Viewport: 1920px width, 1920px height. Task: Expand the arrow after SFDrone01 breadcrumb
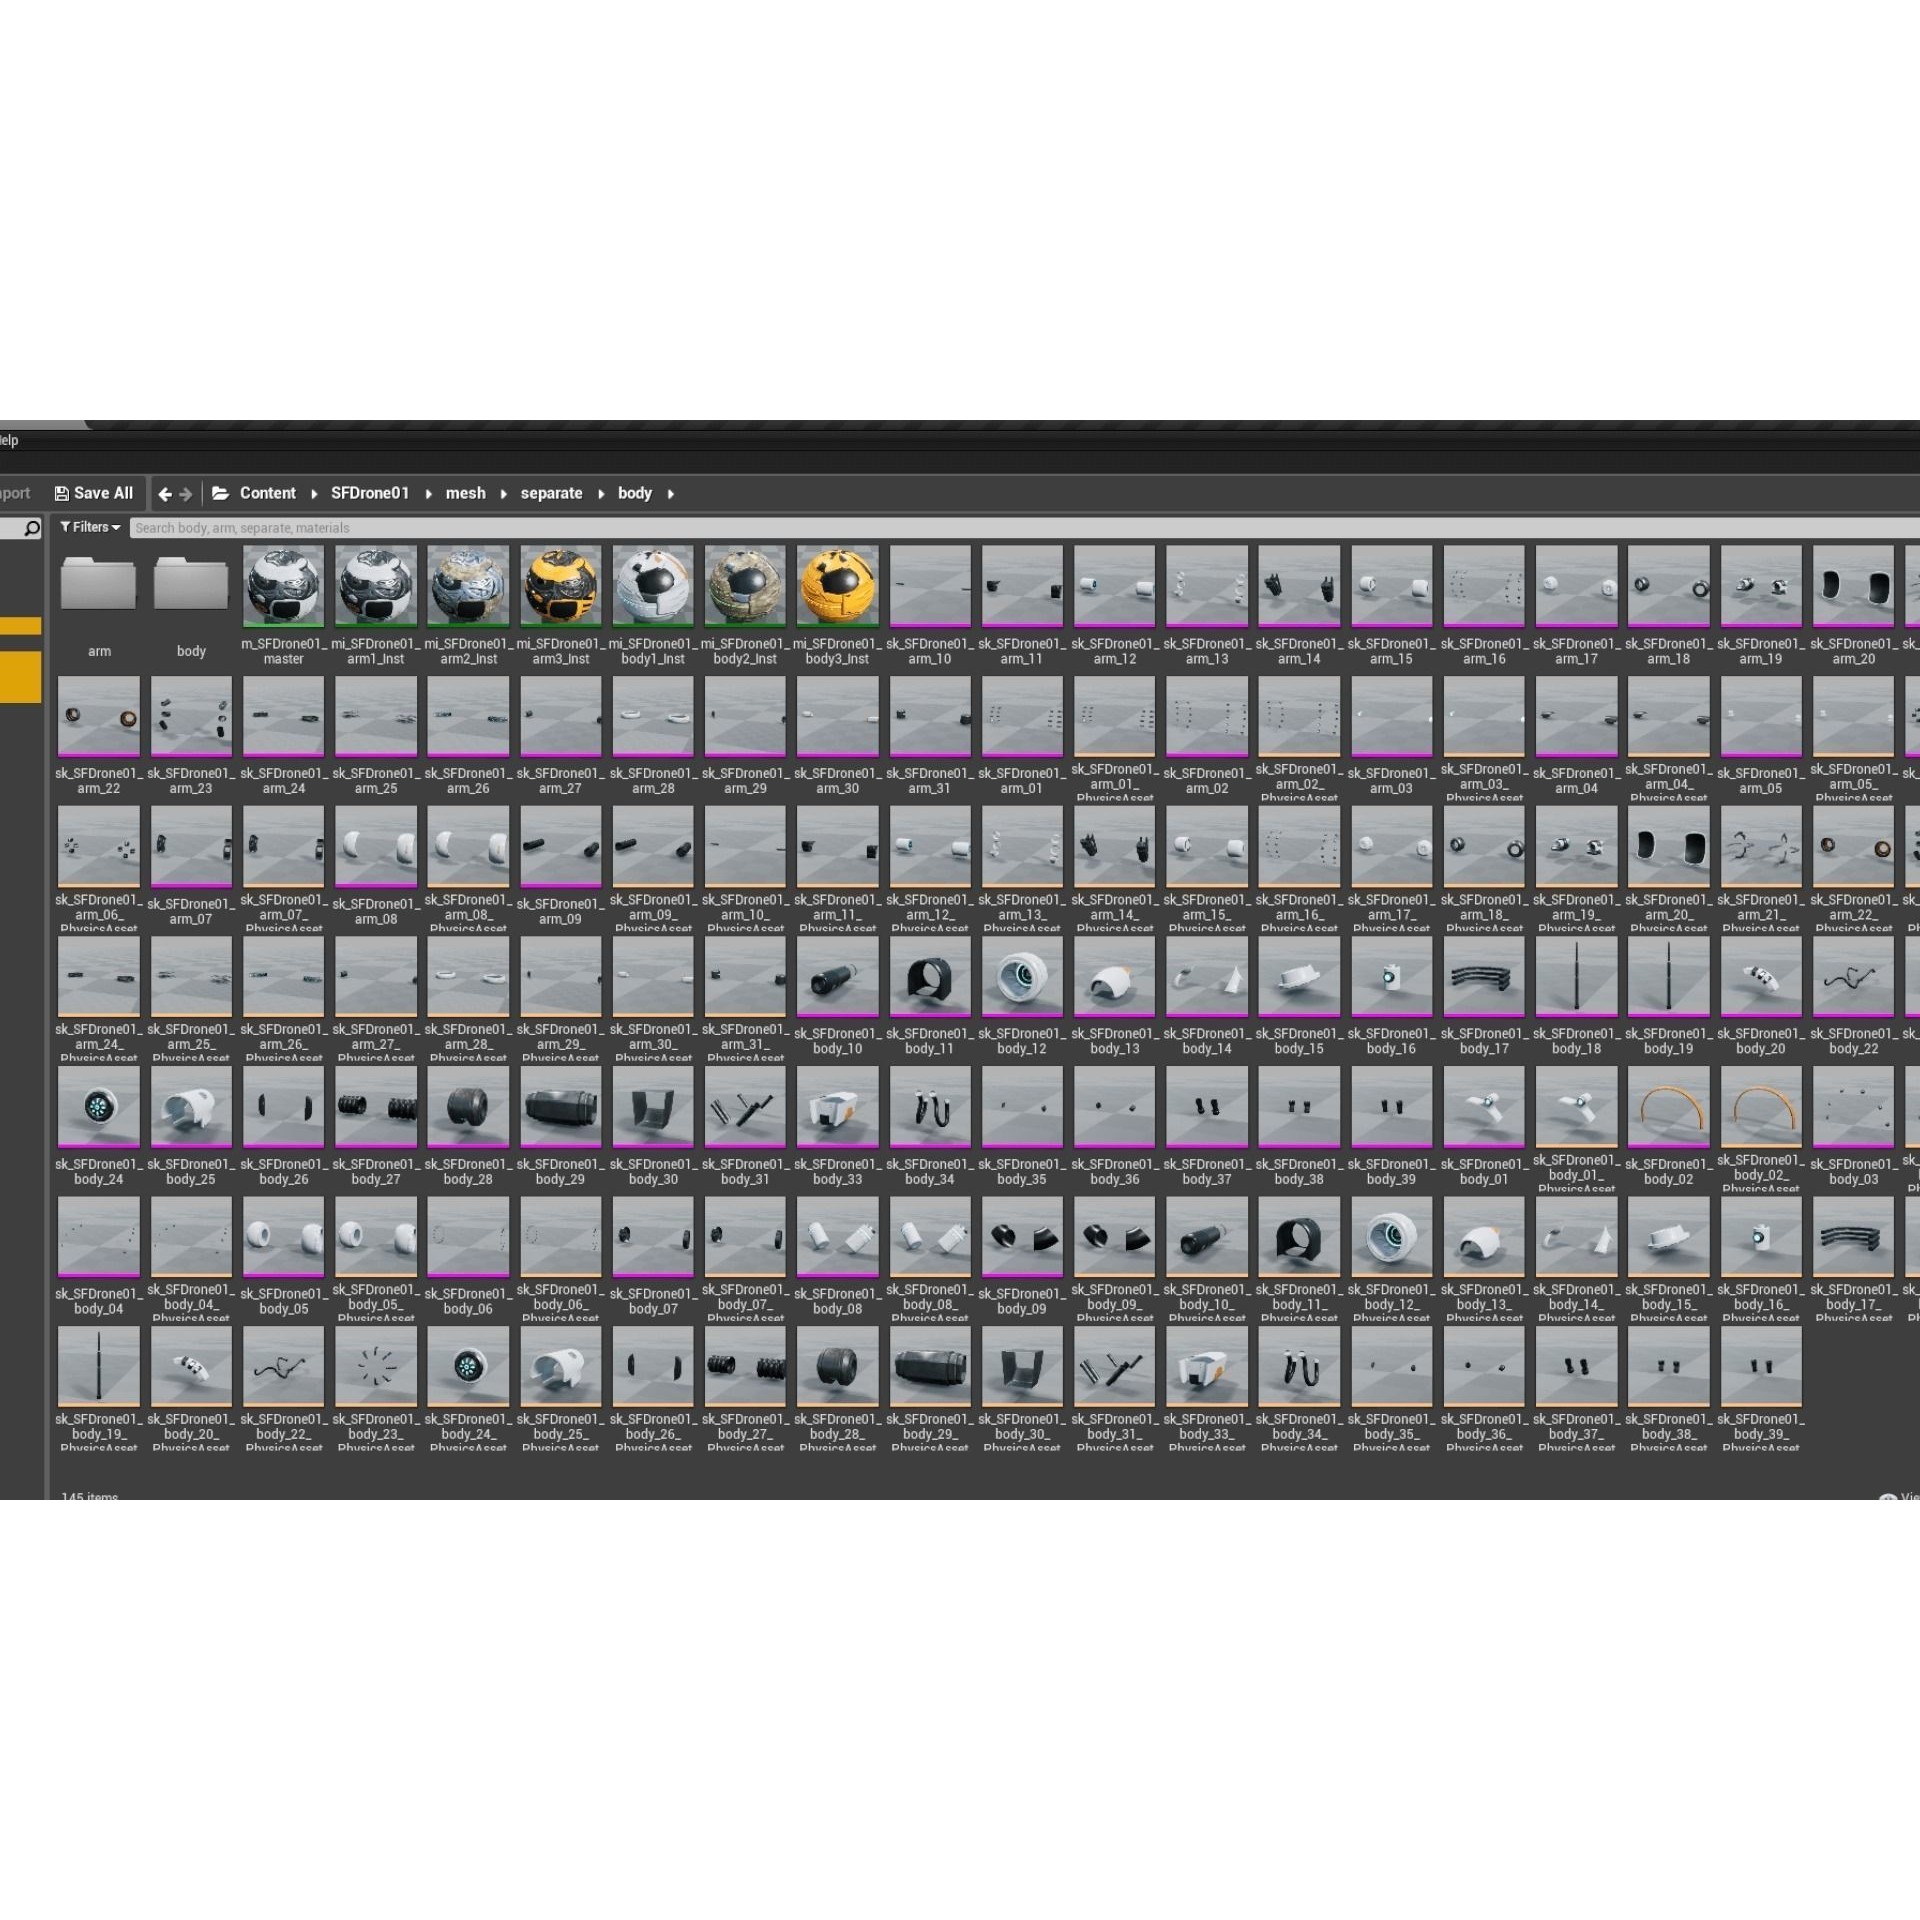[428, 494]
